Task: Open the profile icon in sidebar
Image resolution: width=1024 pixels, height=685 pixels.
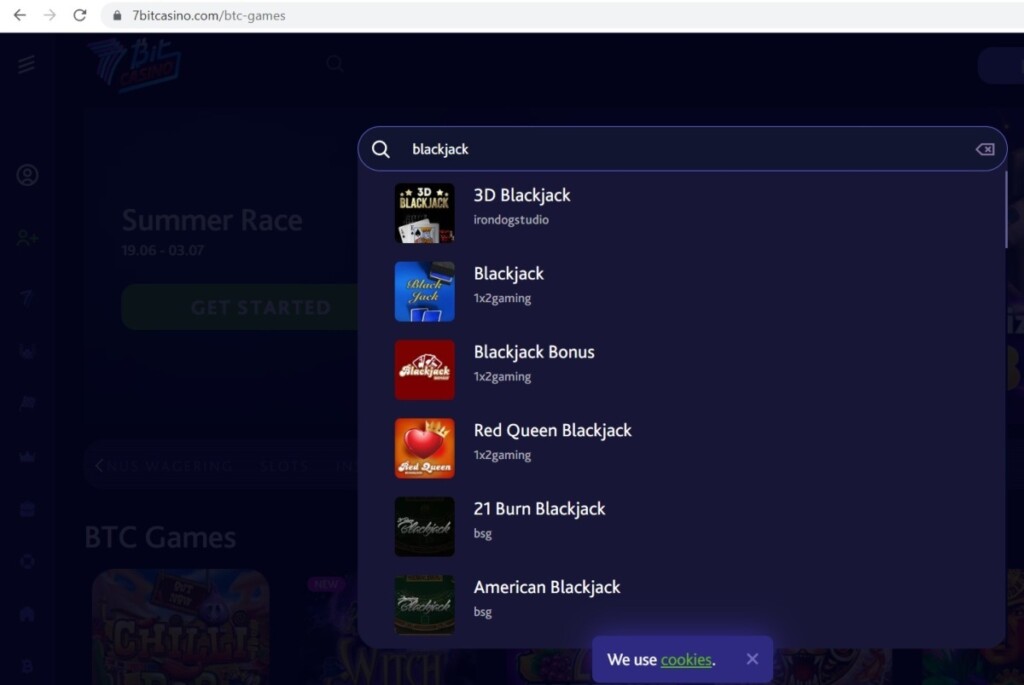Action: tap(27, 175)
